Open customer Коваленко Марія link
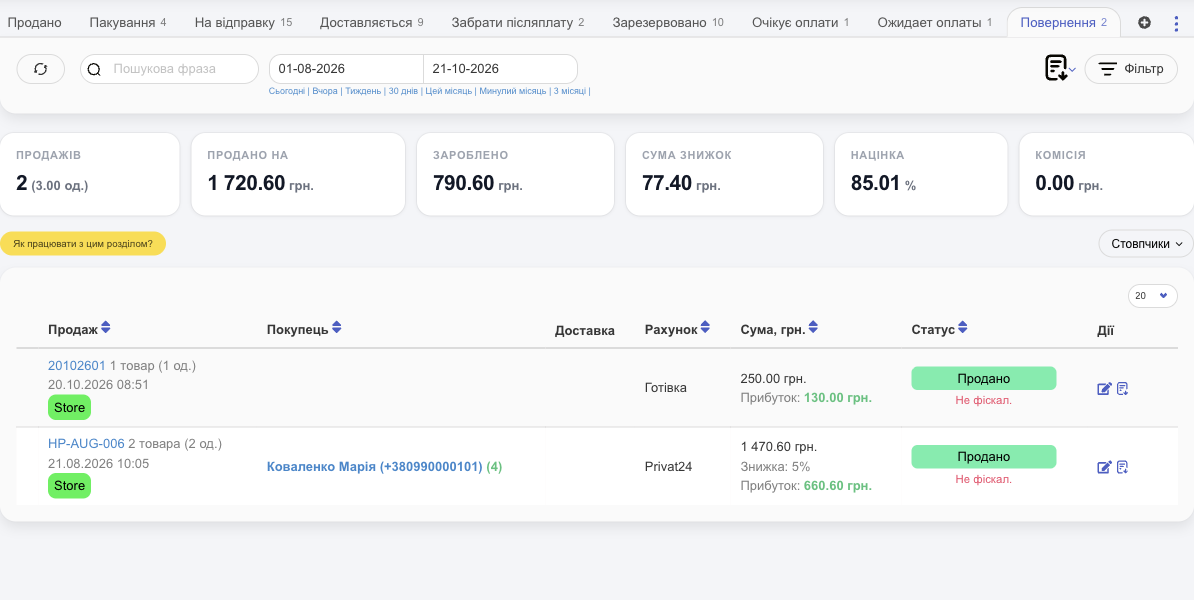The width and height of the screenshot is (1194, 600). tap(375, 467)
